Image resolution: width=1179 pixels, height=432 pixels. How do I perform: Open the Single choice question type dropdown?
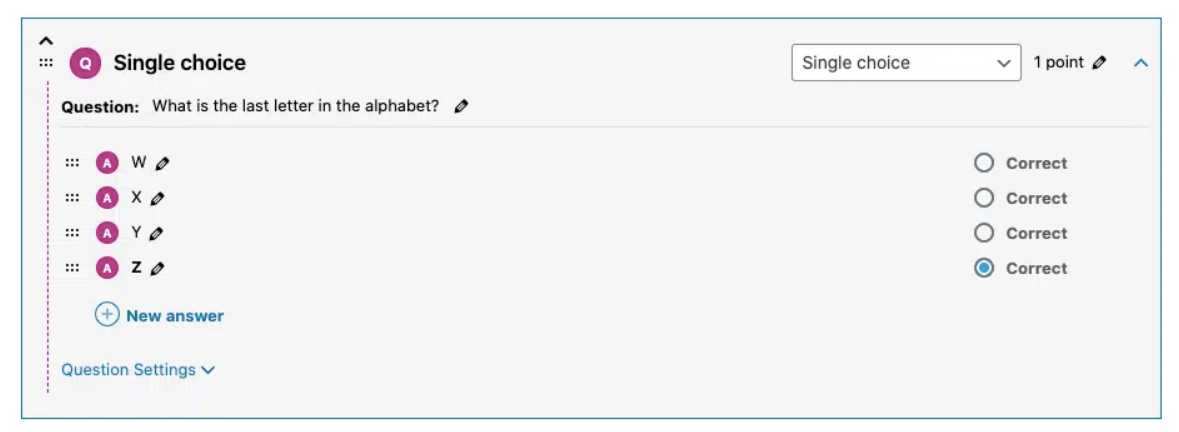906,62
